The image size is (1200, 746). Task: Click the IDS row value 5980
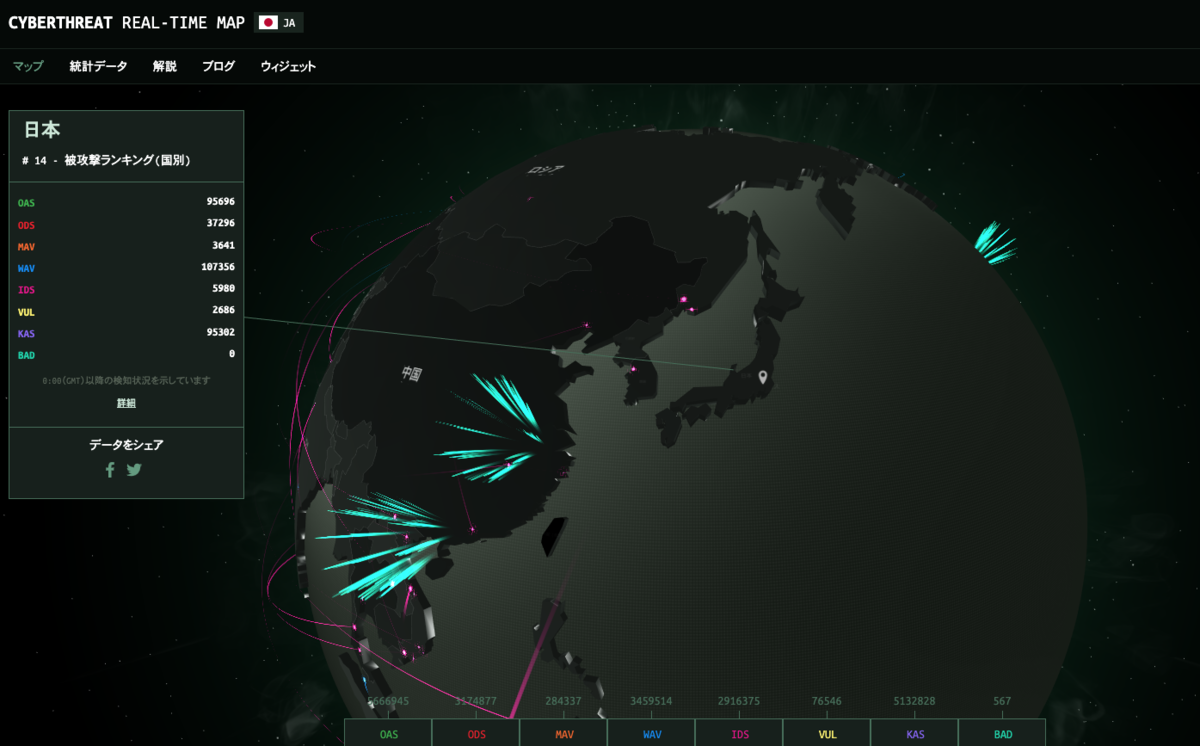coord(223,289)
